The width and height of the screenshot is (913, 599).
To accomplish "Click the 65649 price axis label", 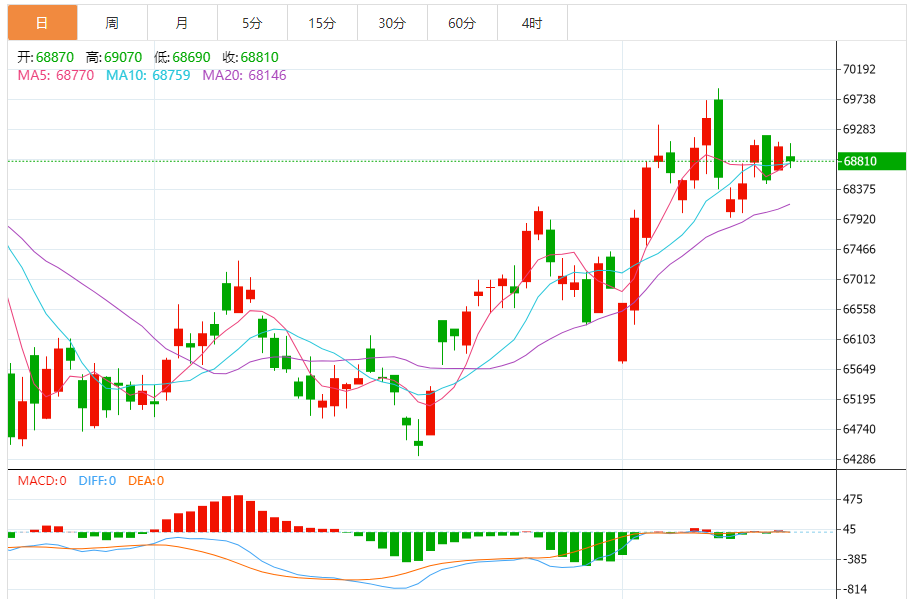I will point(859,369).
